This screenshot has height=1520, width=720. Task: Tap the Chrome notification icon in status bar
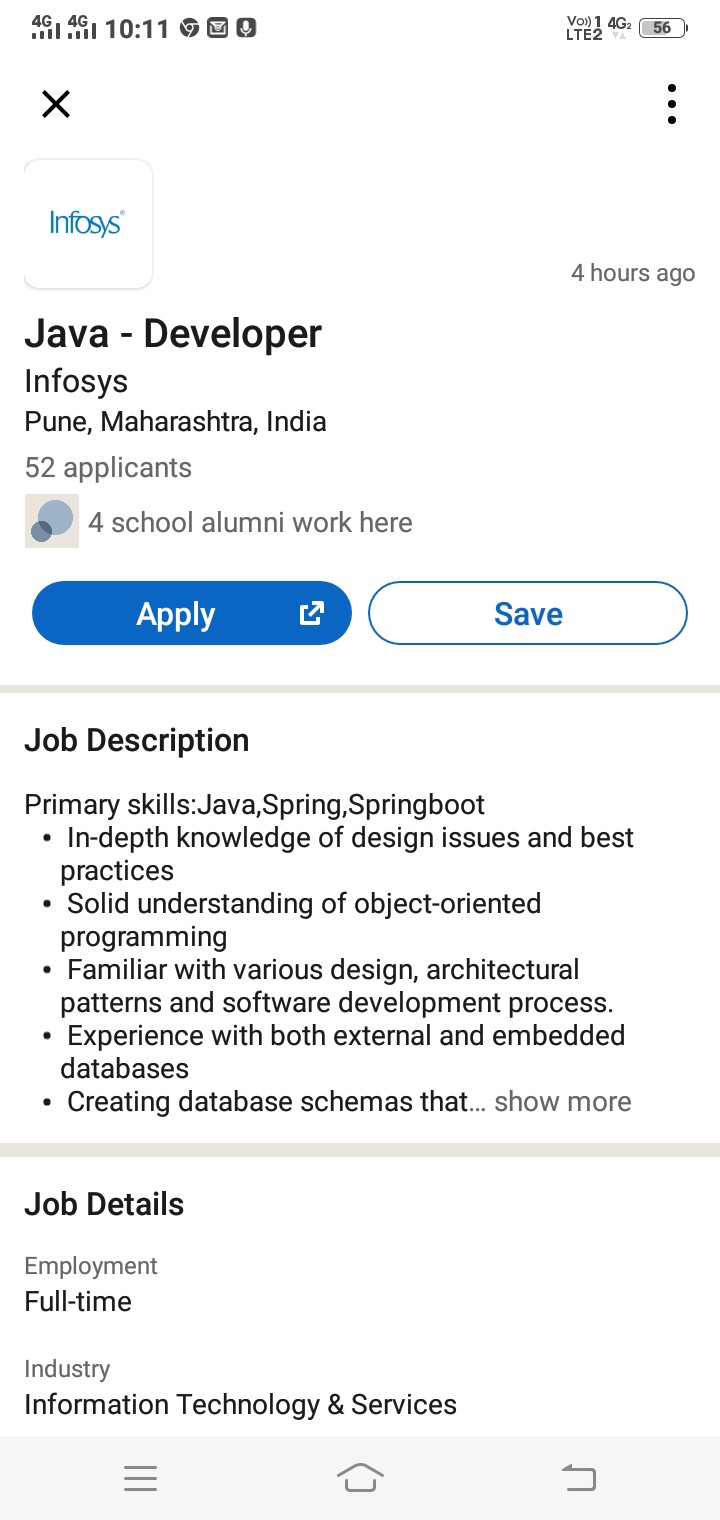coord(190,28)
